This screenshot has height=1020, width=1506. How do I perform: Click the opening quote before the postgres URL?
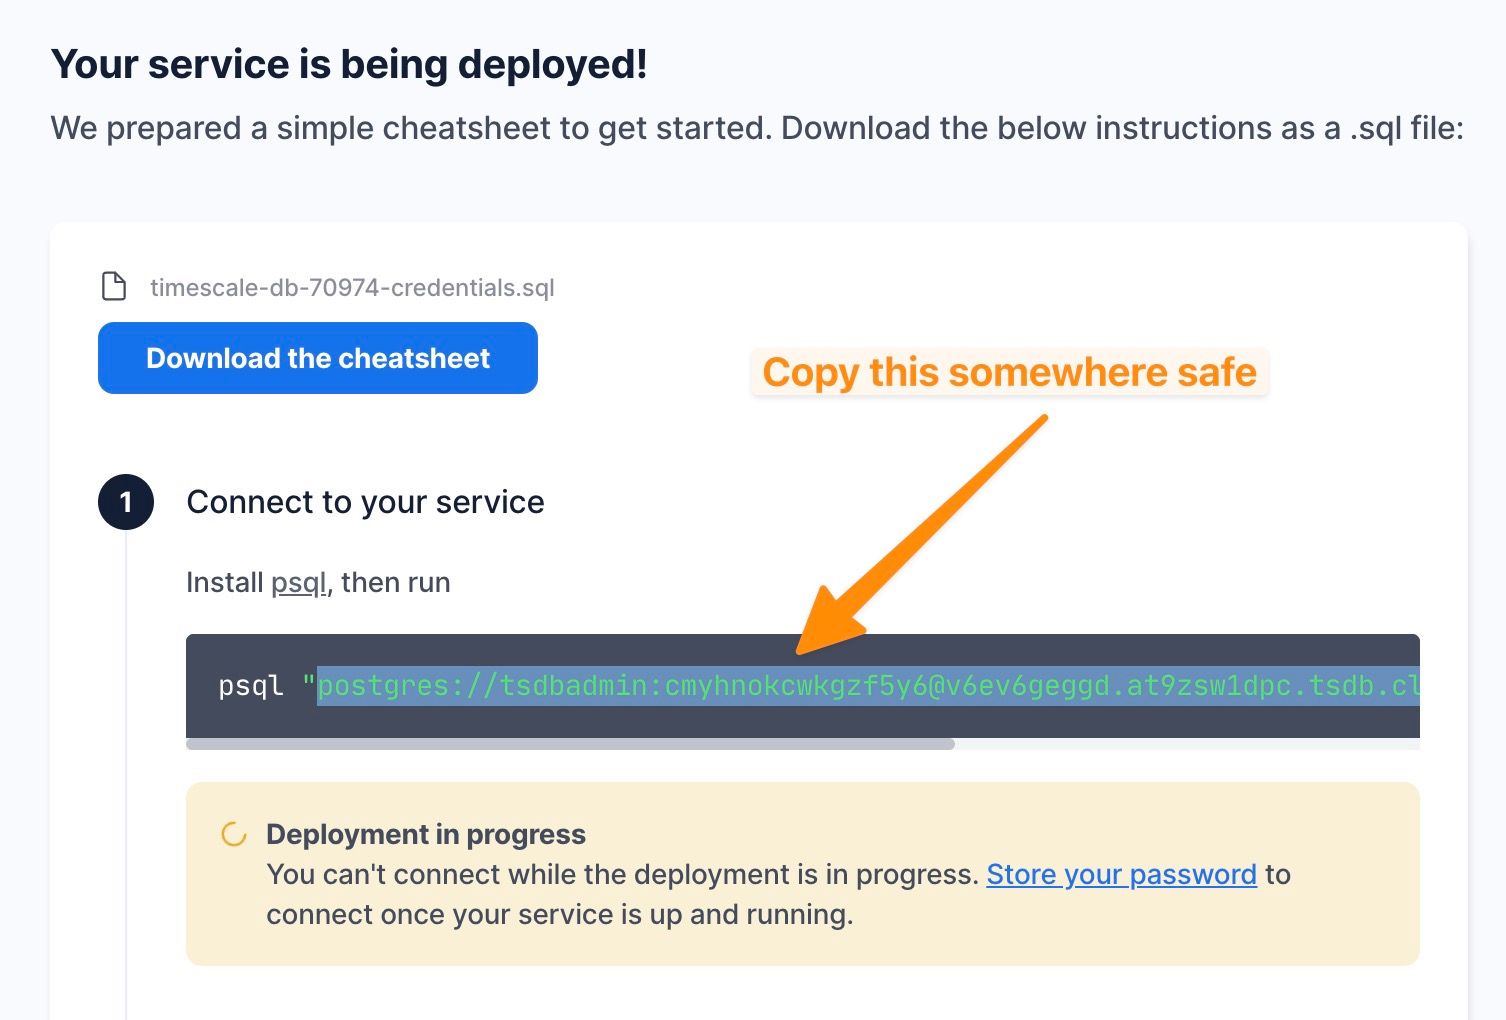308,686
